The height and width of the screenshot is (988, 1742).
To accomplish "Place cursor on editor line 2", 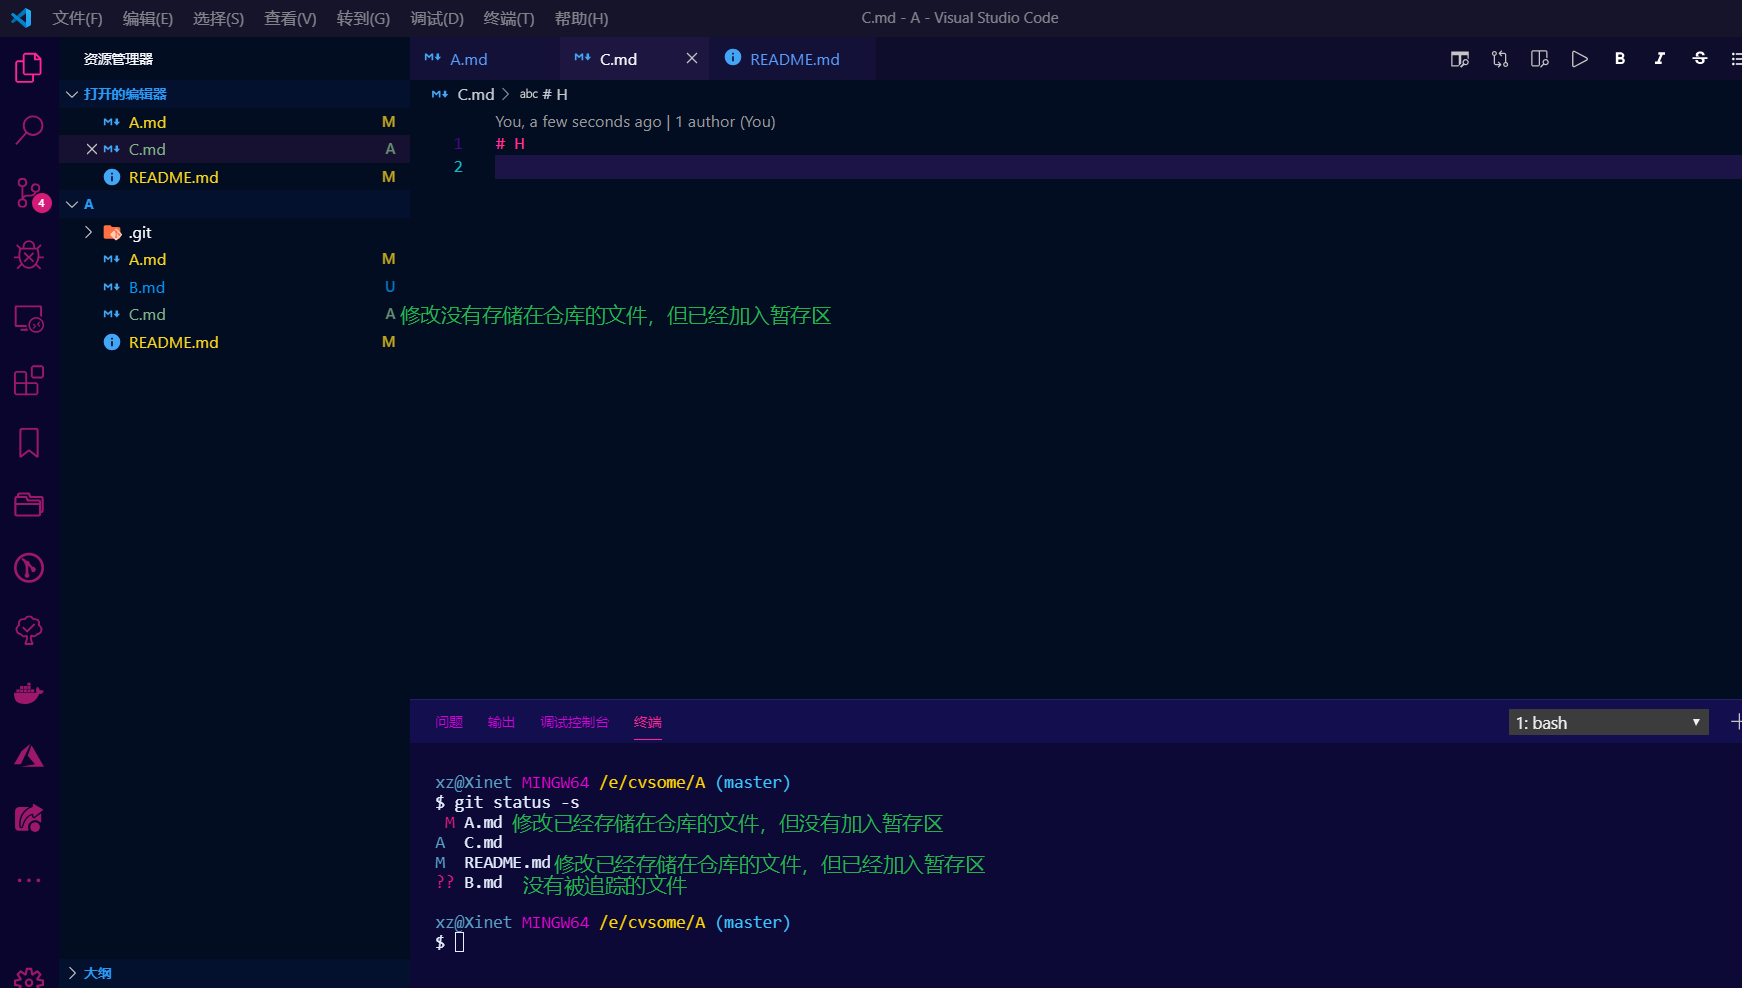I will tap(1118, 167).
